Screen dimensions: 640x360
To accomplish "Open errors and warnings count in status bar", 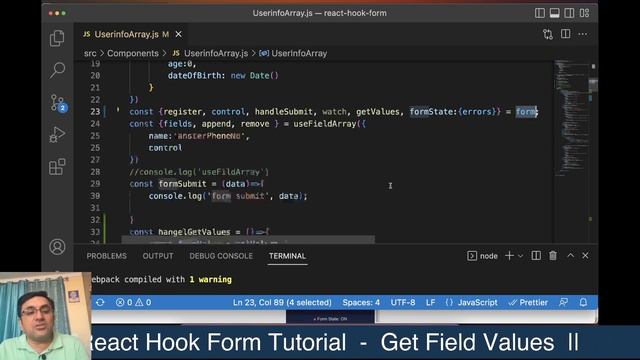I will (133, 302).
